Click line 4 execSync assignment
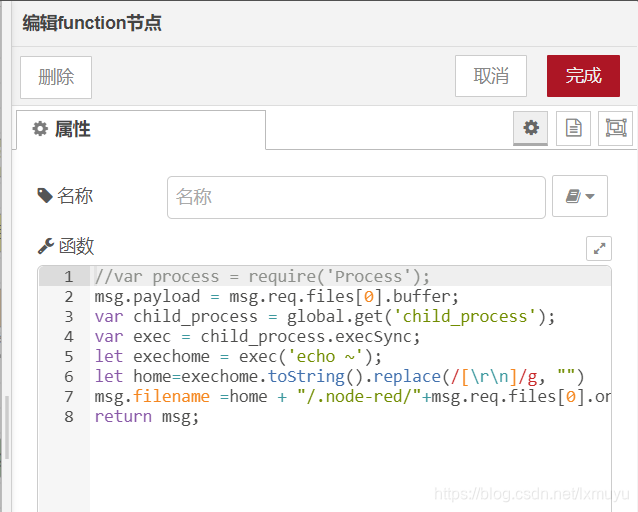 pos(257,337)
